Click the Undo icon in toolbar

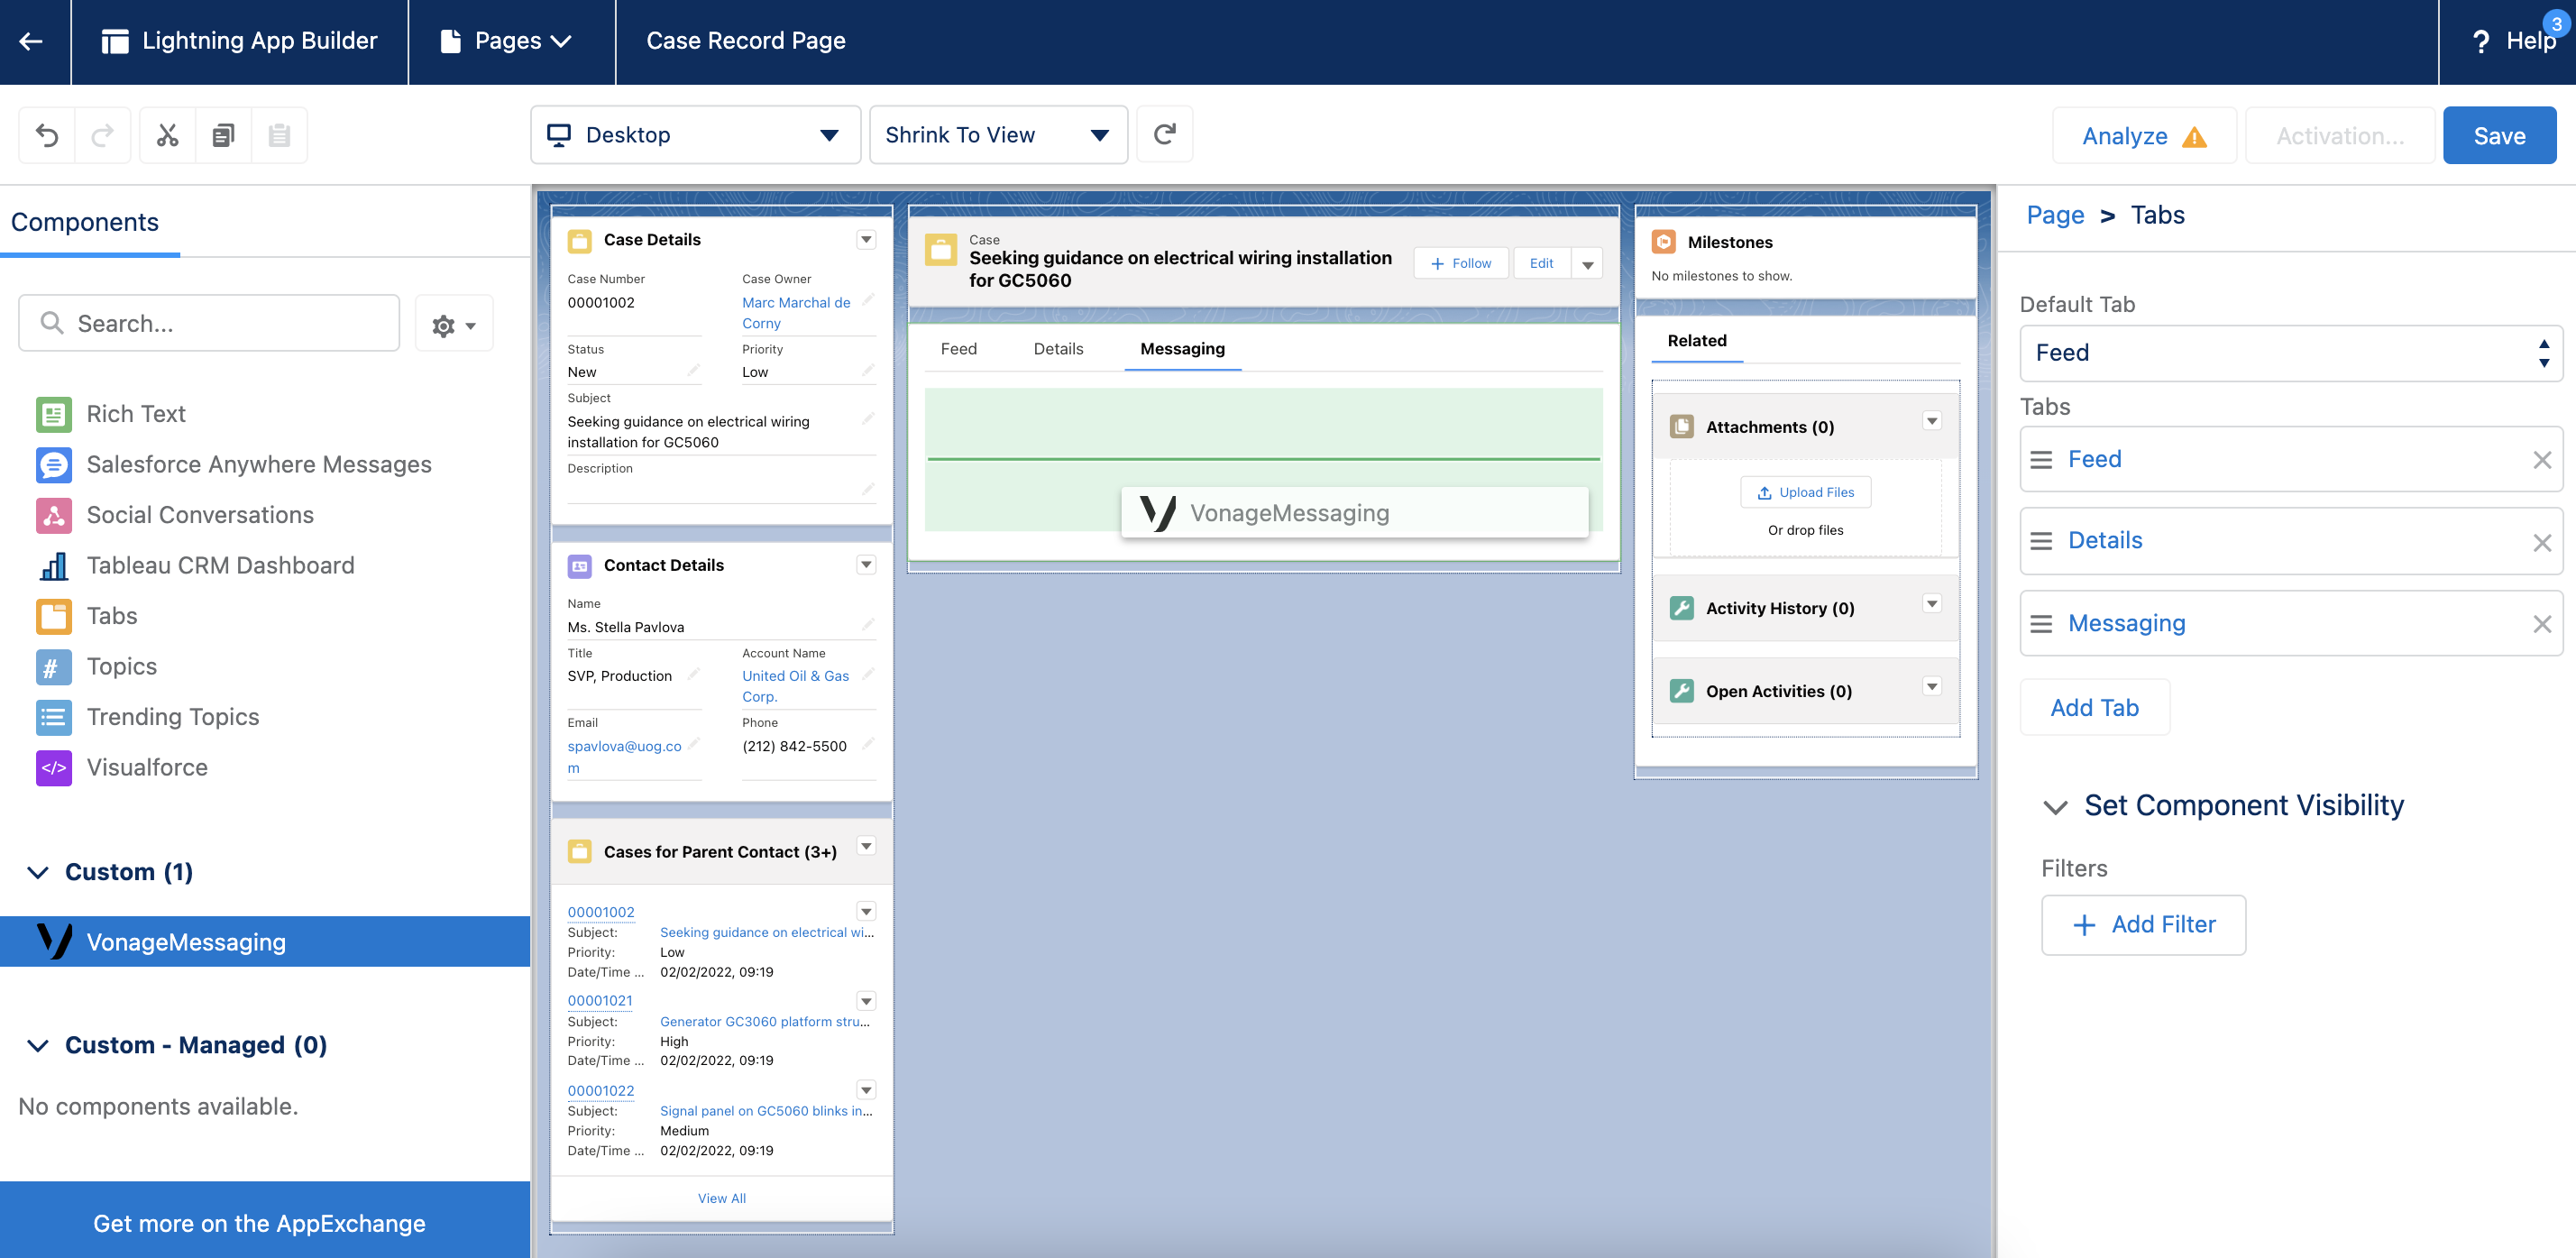coord(47,135)
